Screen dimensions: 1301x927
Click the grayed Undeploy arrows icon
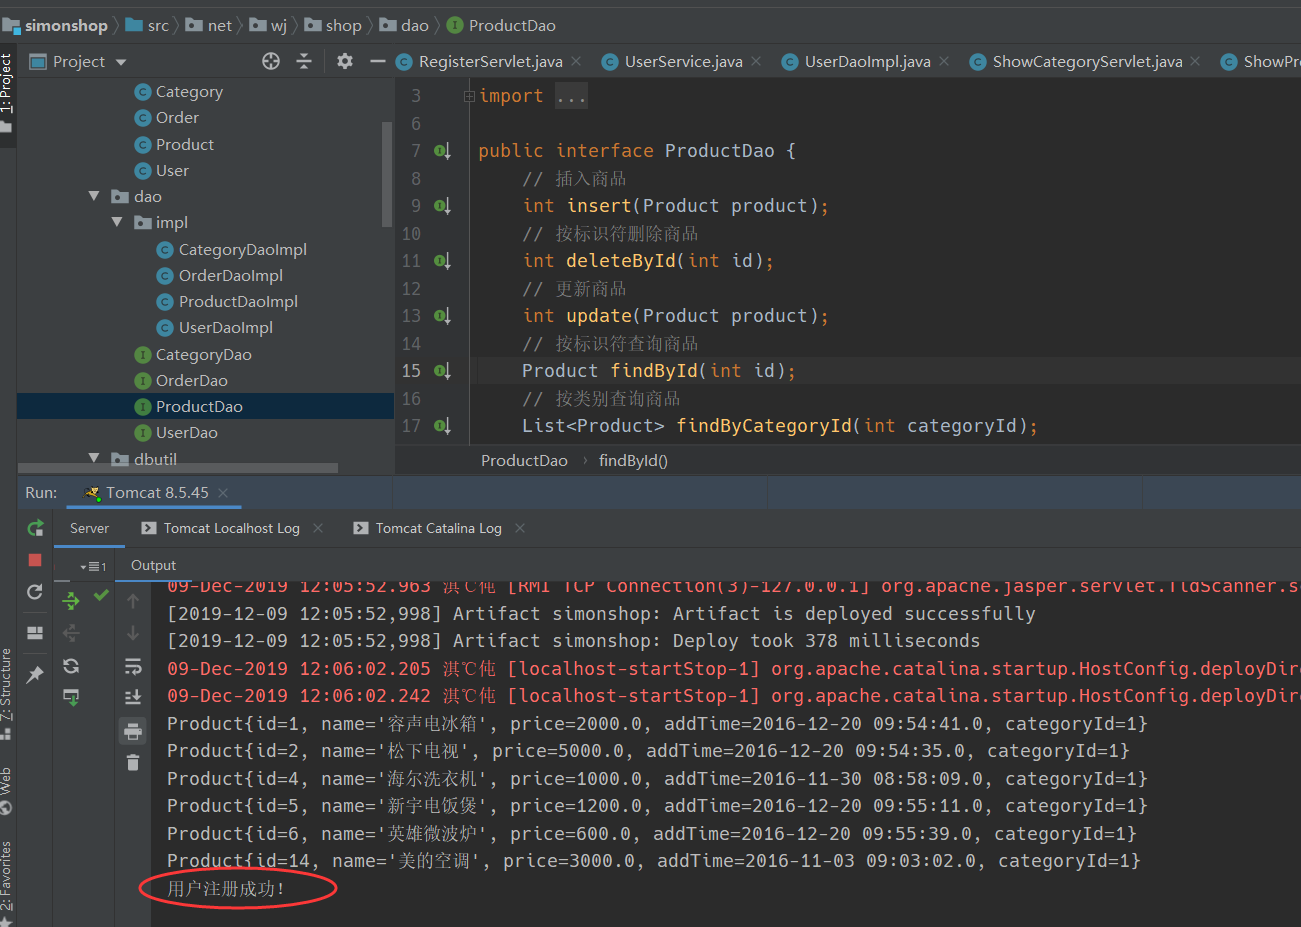coord(71,633)
